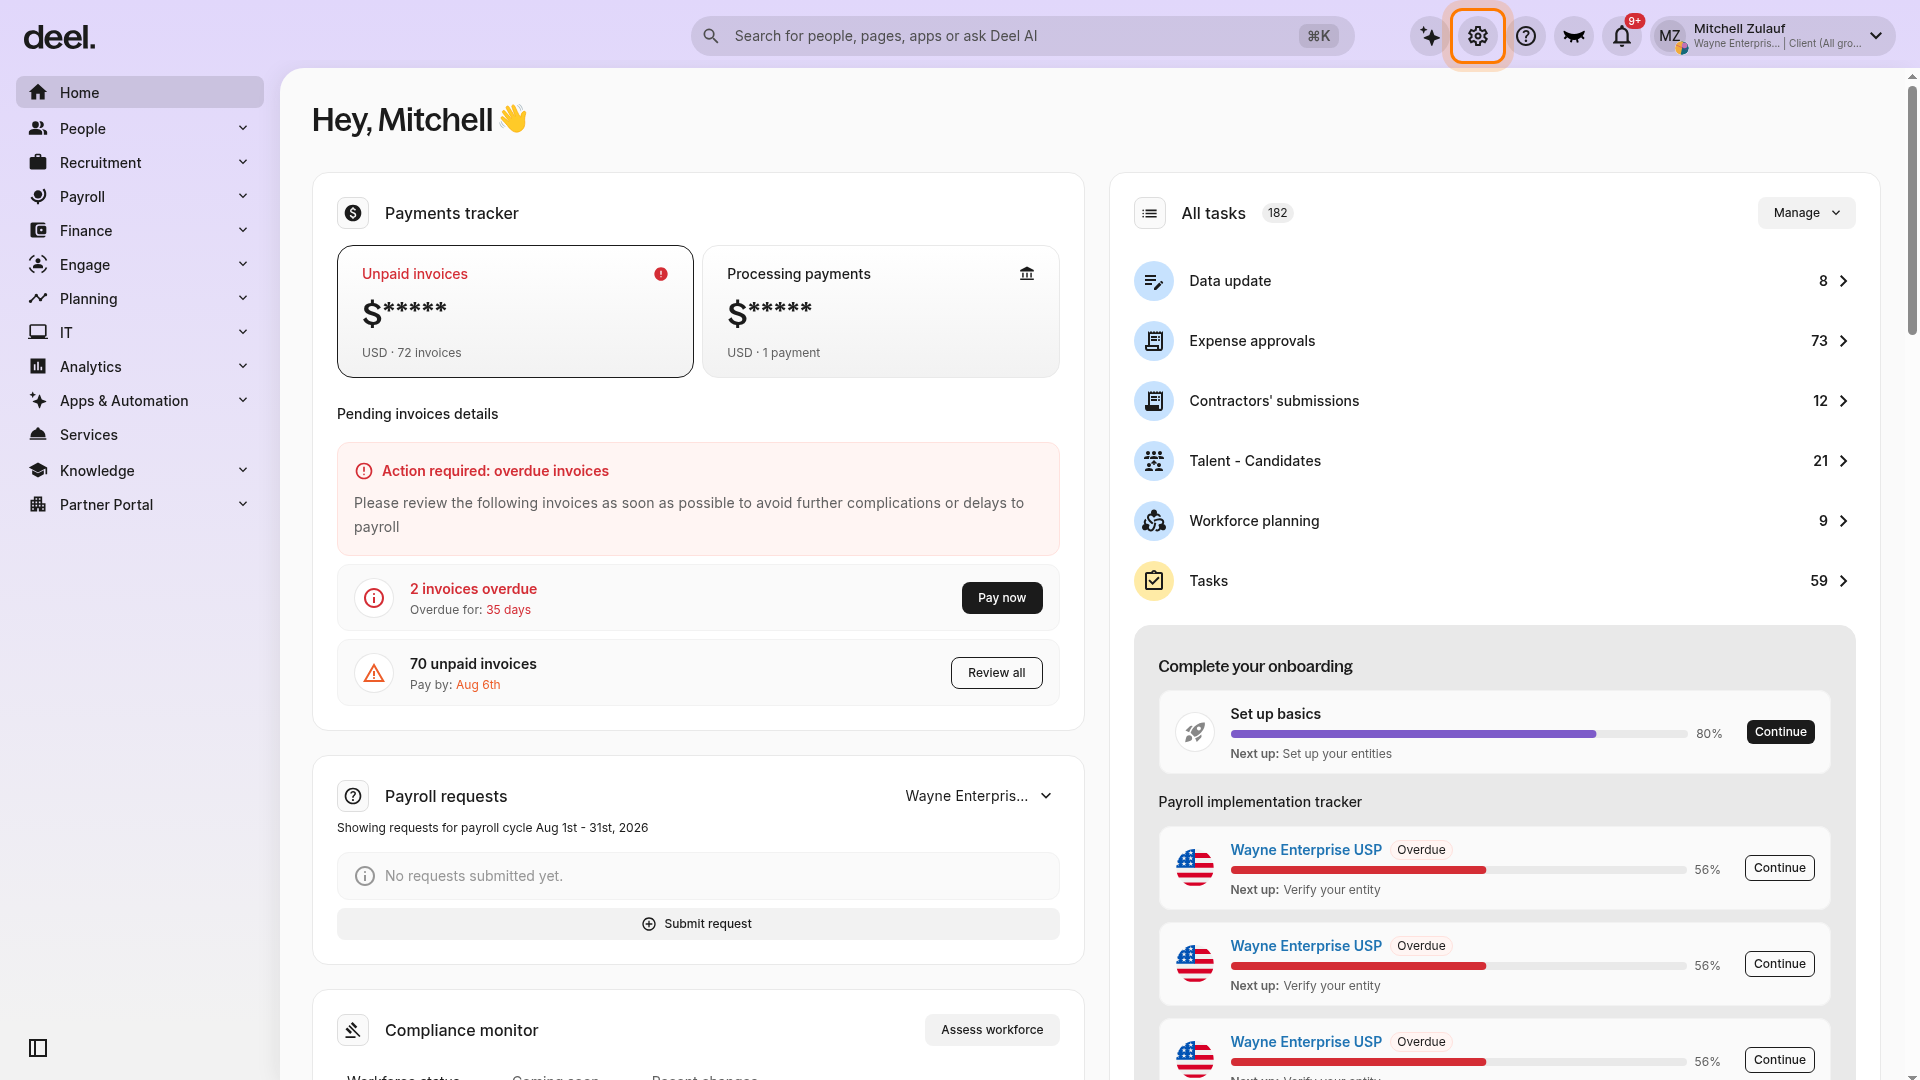This screenshot has height=1080, width=1920.
Task: Click the Deel logo
Action: click(60, 38)
